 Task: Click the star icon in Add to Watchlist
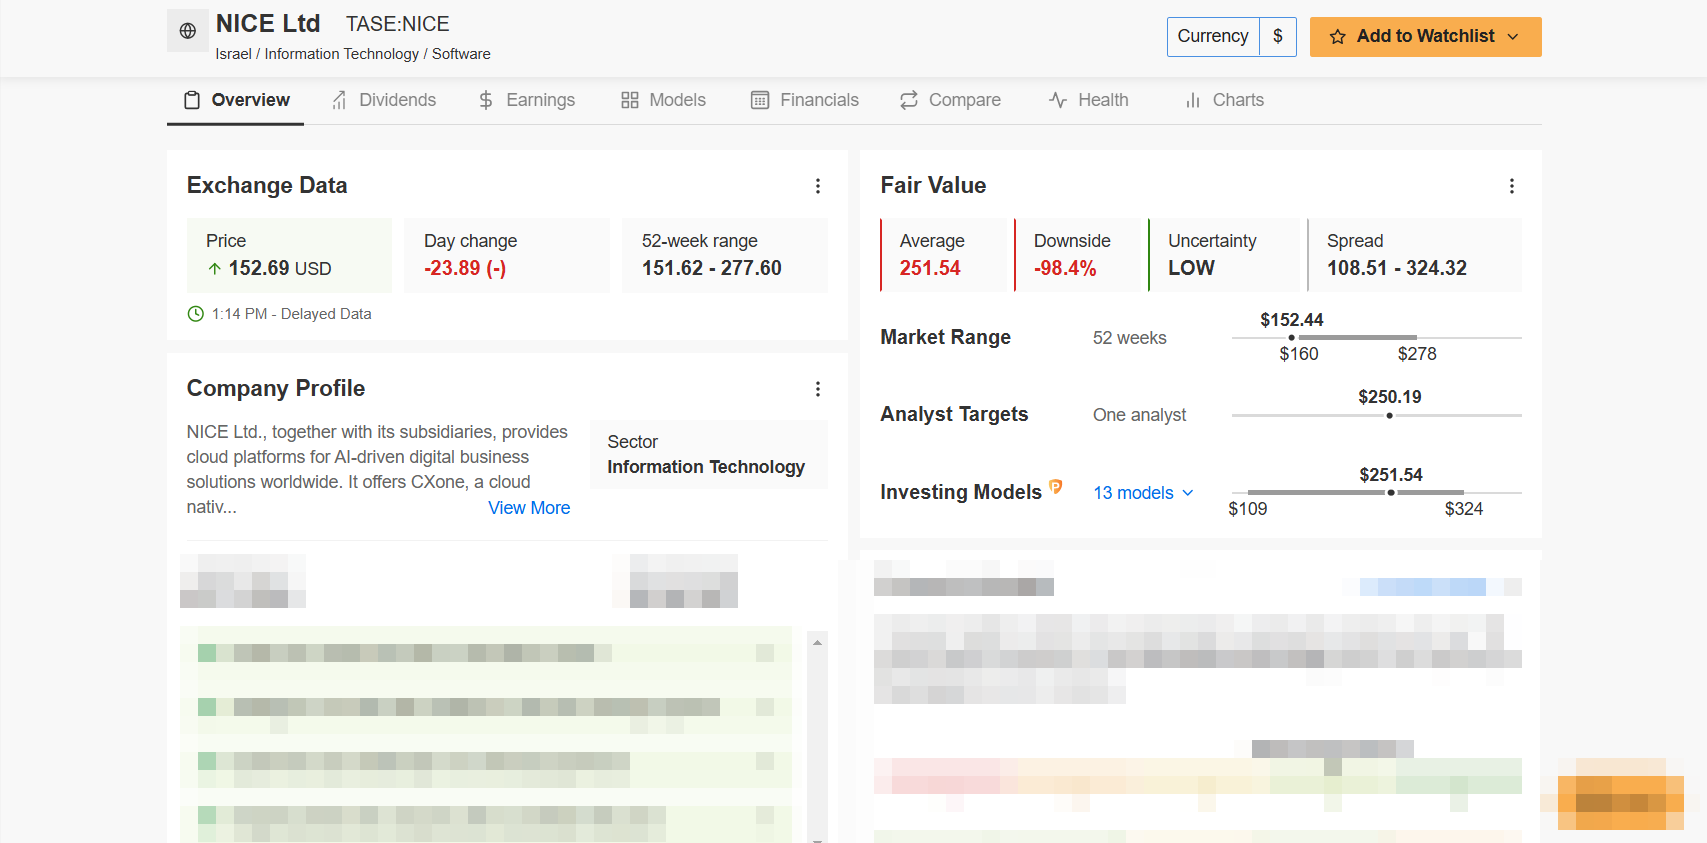click(1337, 37)
